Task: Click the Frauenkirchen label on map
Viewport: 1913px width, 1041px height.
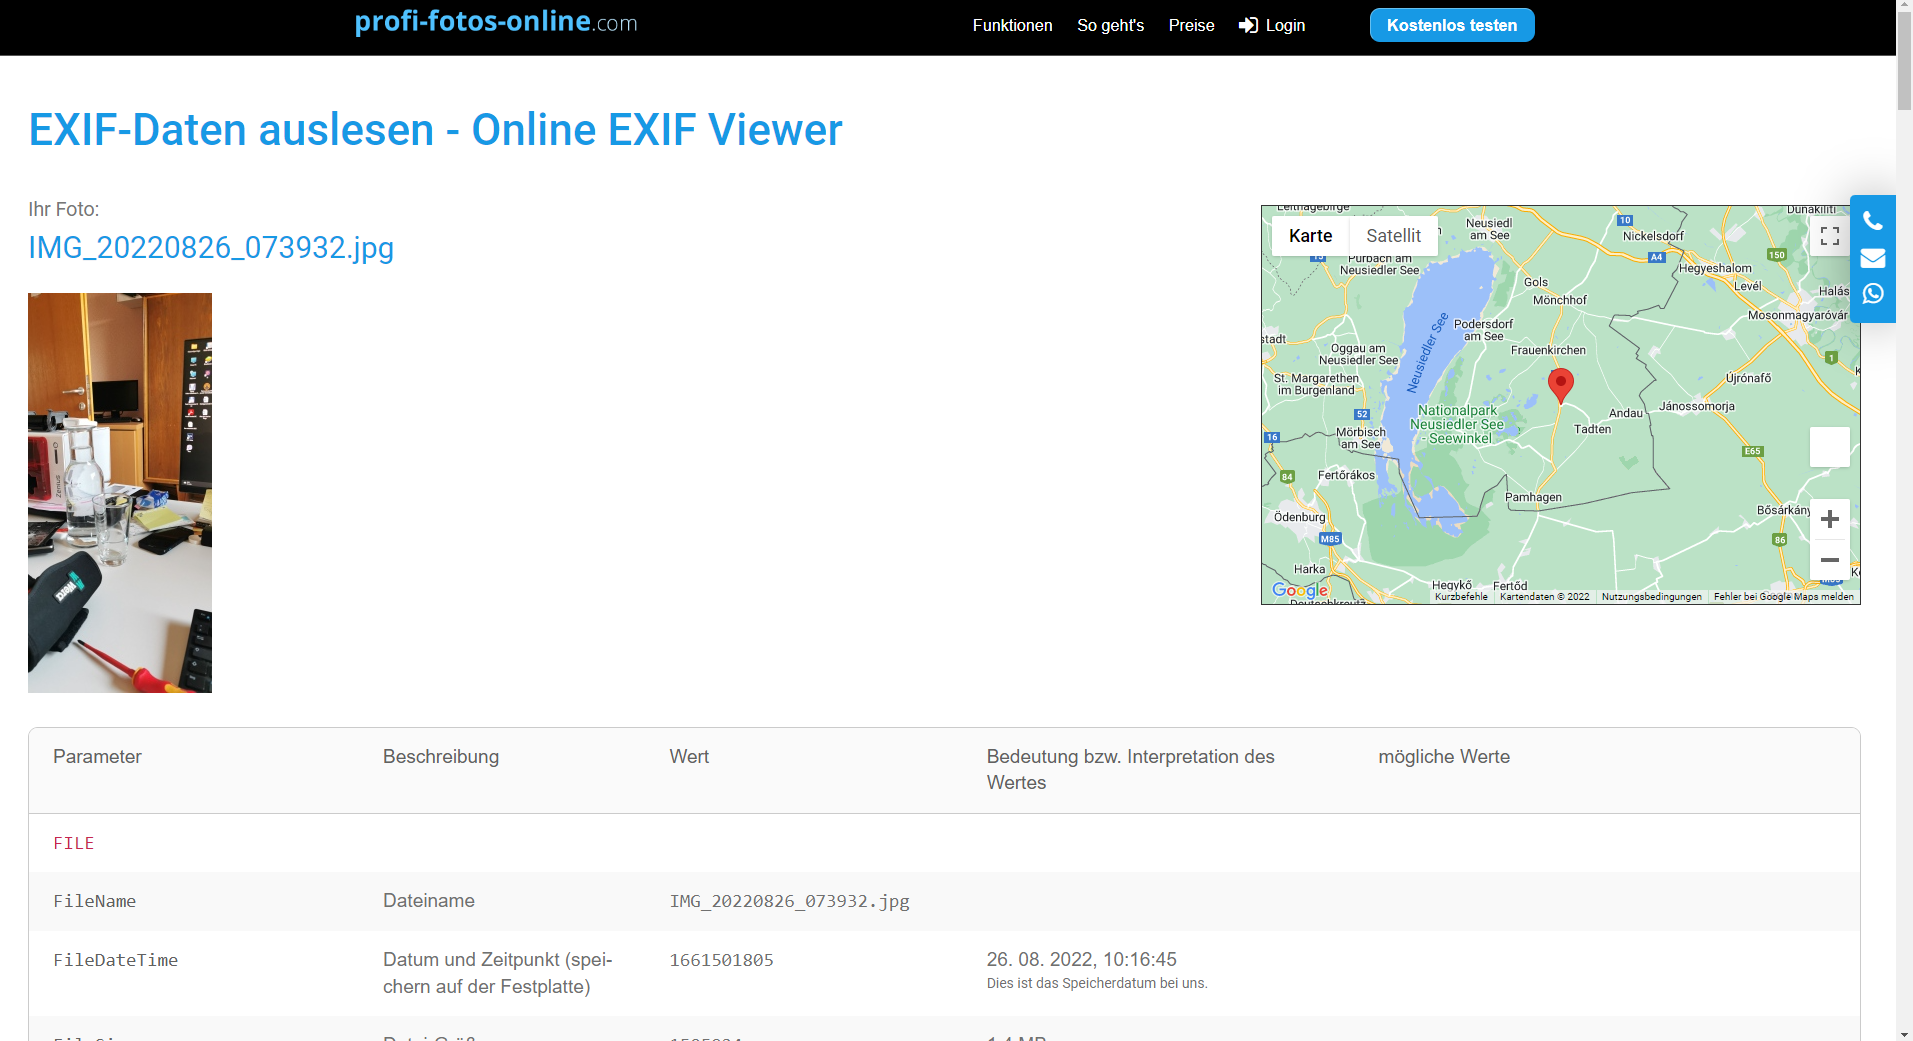Action: 1548,350
